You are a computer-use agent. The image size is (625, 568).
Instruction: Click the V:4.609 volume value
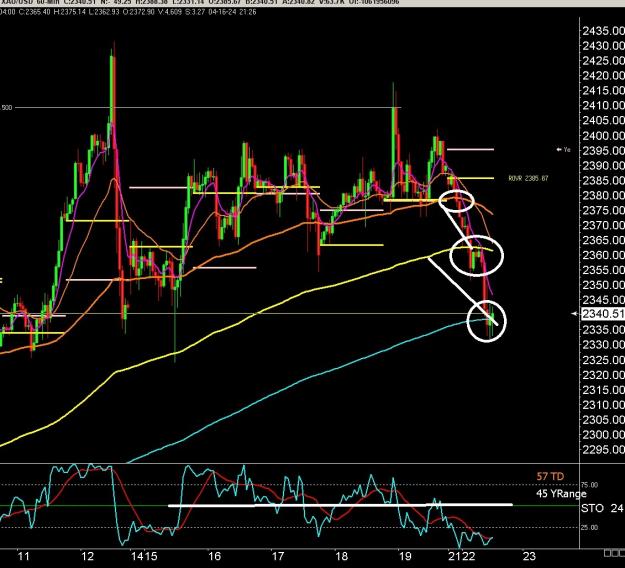pyautogui.click(x=170, y=12)
